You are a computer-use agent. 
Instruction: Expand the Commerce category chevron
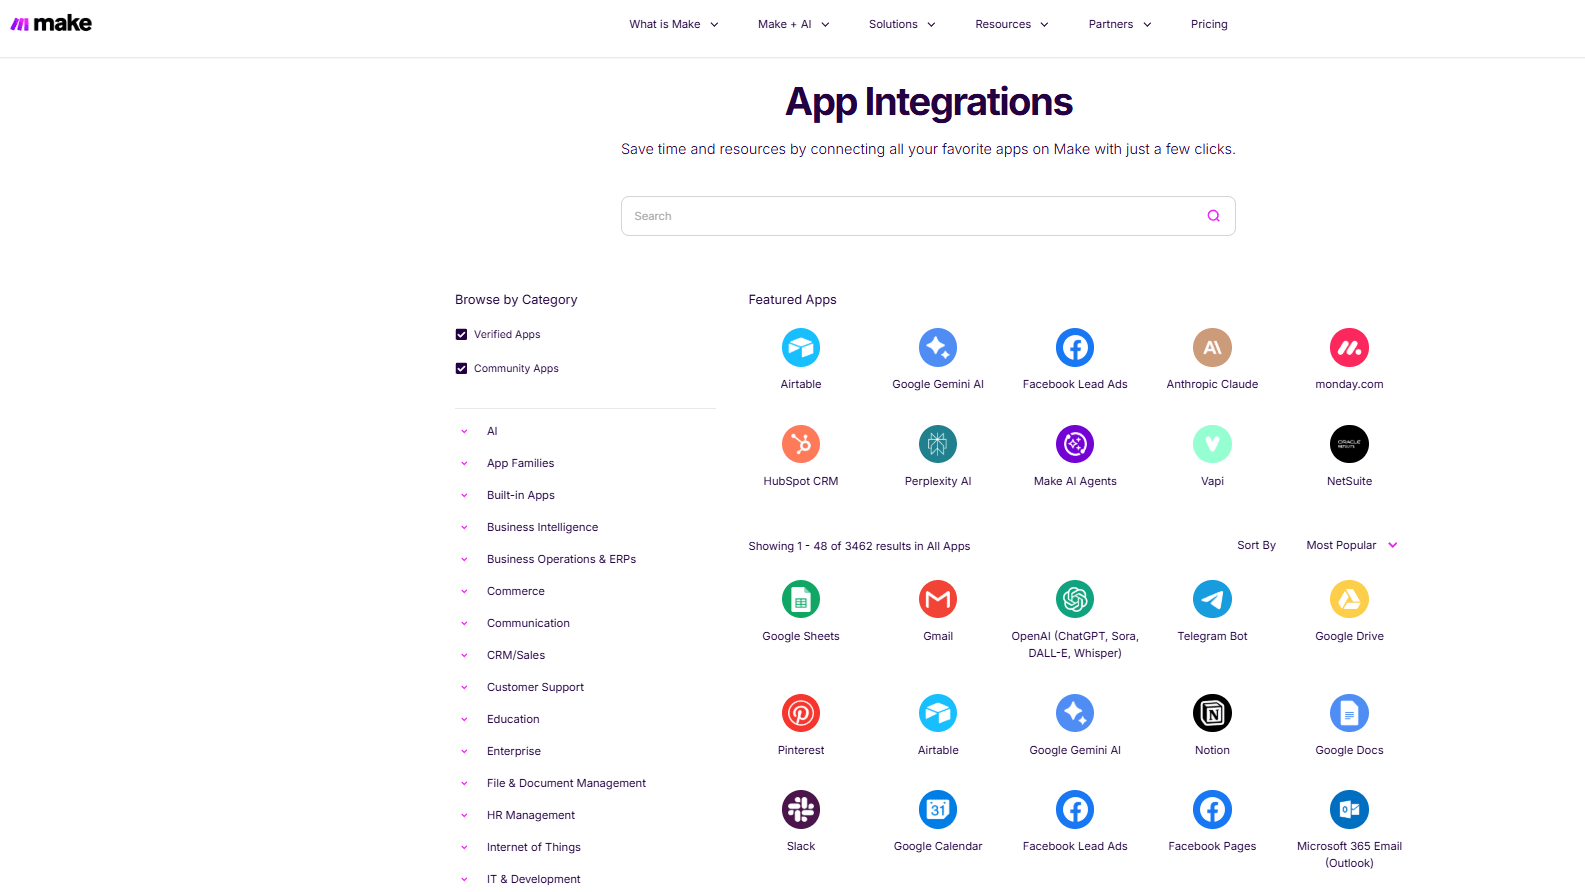click(x=464, y=592)
